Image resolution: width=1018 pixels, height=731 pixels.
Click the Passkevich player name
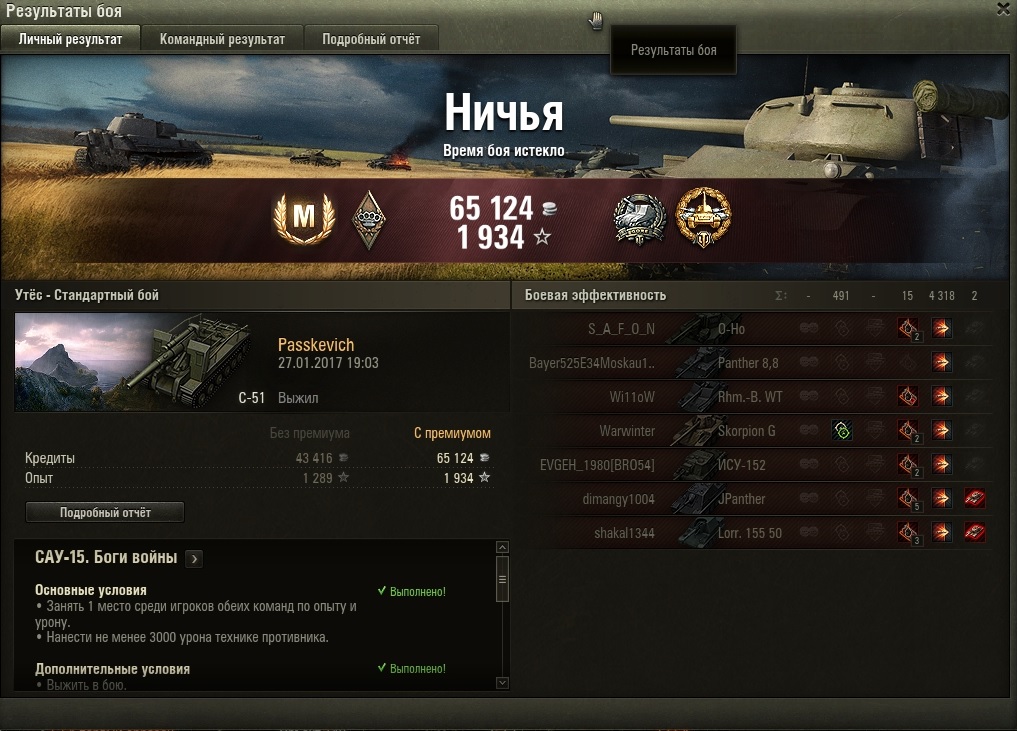pyautogui.click(x=316, y=345)
